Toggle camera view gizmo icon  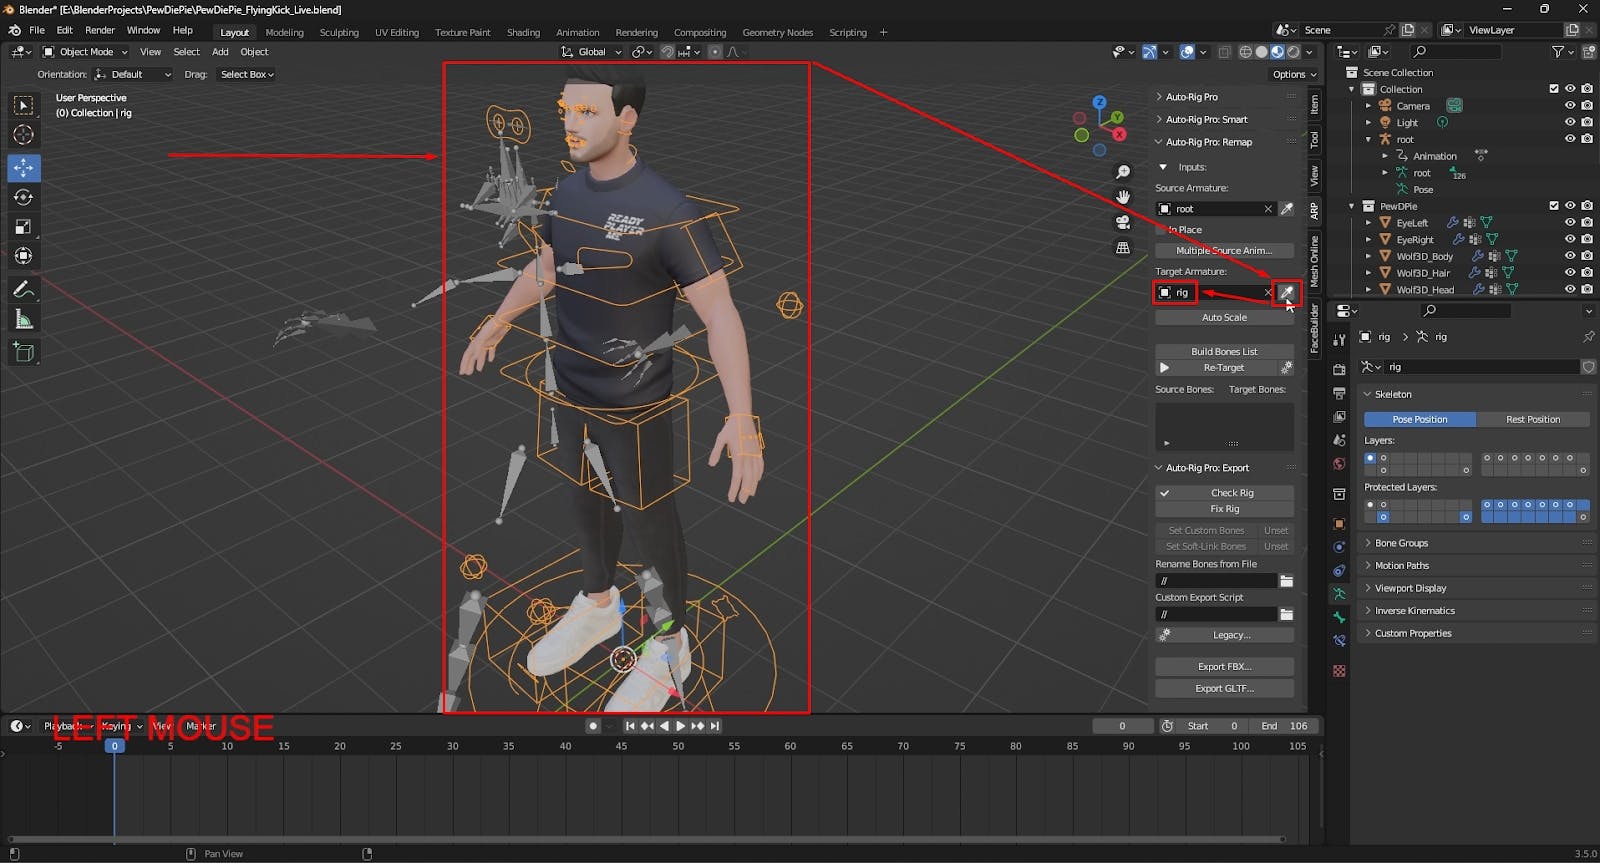1123,222
